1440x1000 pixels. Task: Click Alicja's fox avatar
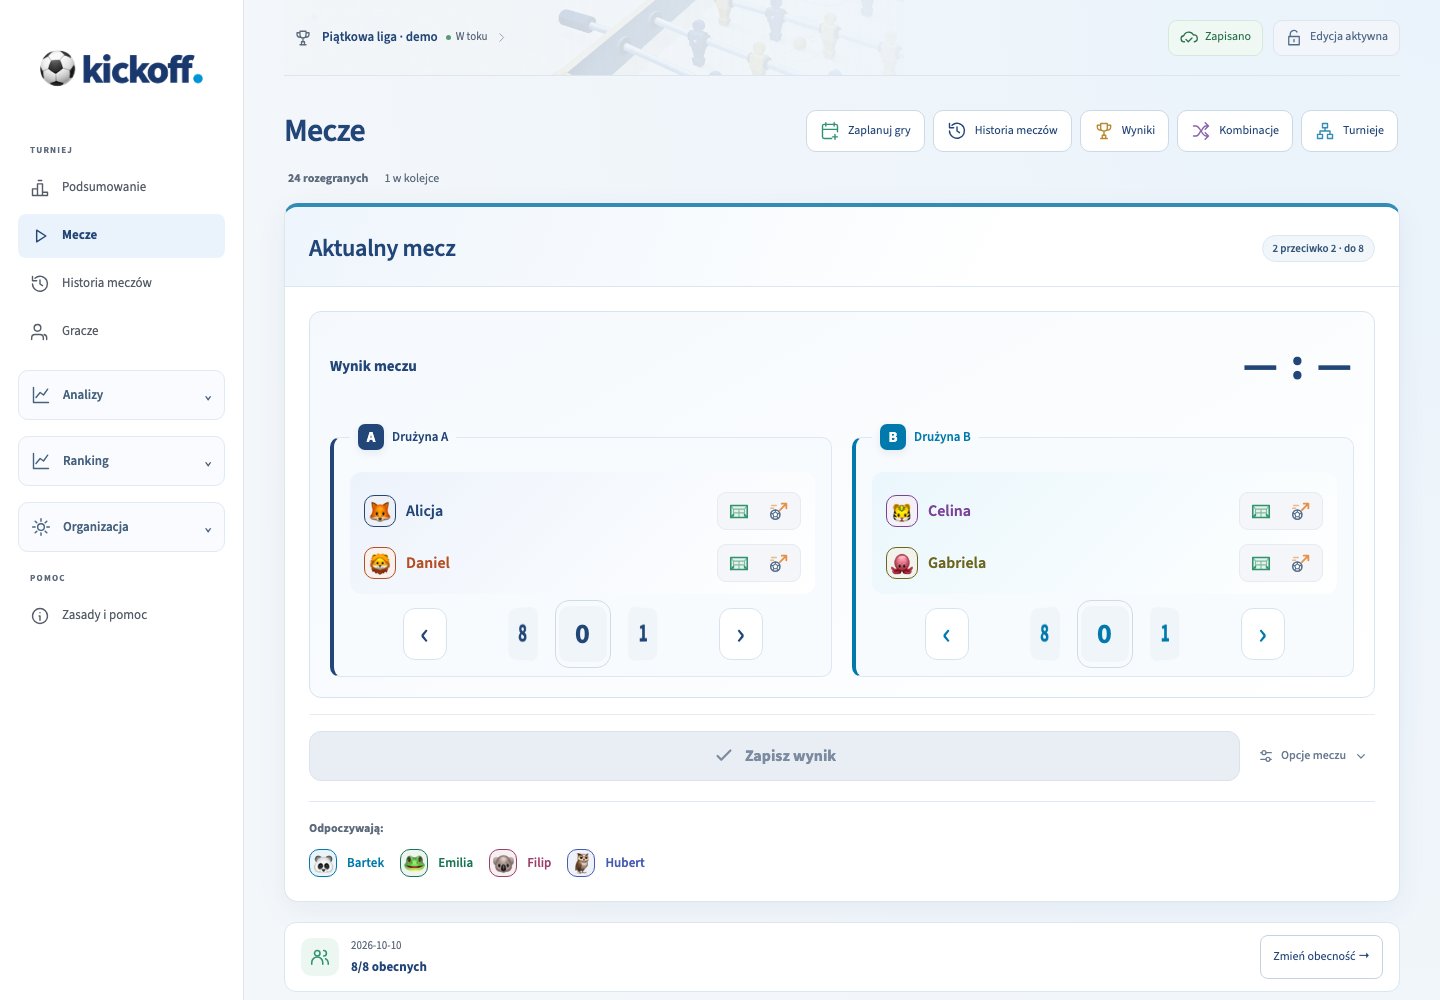(x=380, y=511)
